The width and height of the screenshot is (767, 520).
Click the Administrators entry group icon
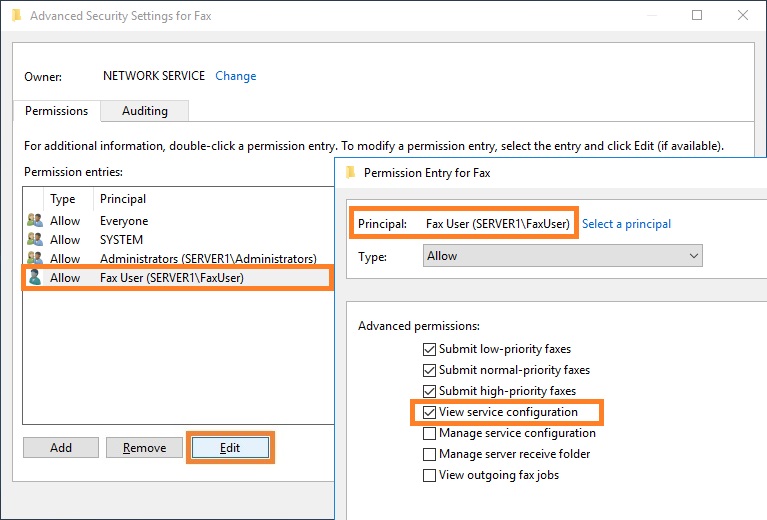(x=35, y=258)
